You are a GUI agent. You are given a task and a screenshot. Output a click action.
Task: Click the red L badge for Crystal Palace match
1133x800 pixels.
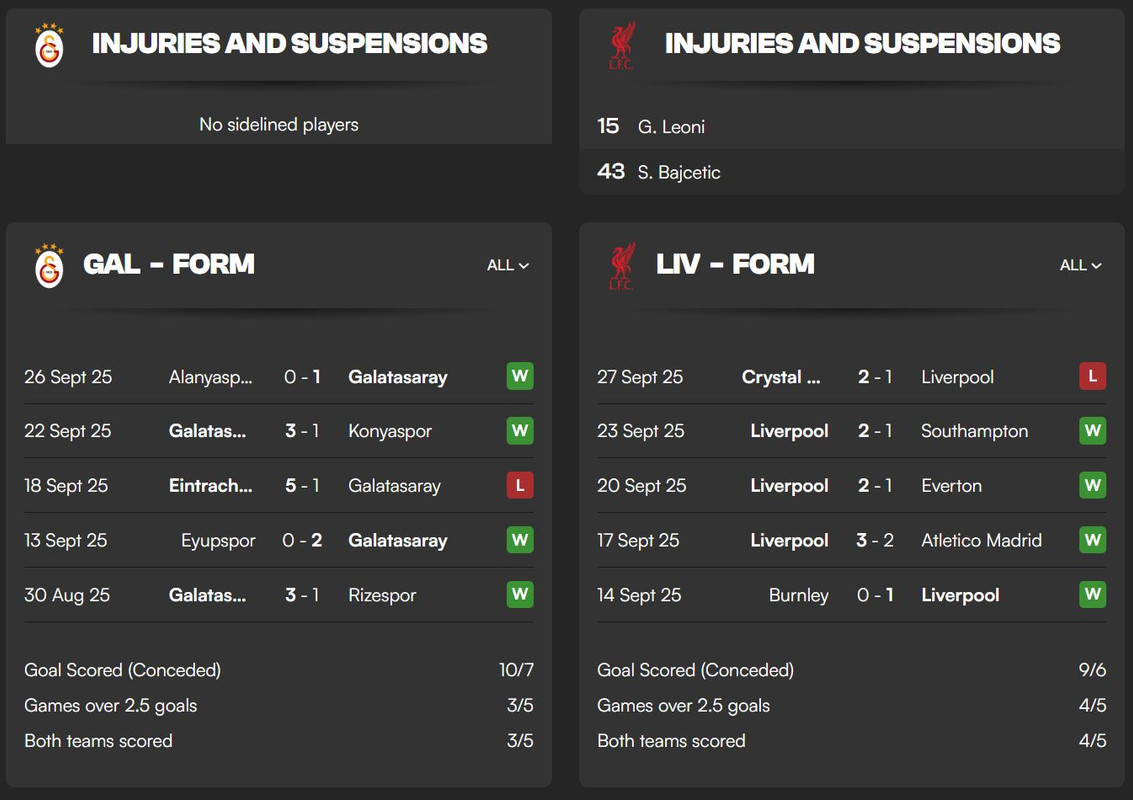pos(1092,377)
